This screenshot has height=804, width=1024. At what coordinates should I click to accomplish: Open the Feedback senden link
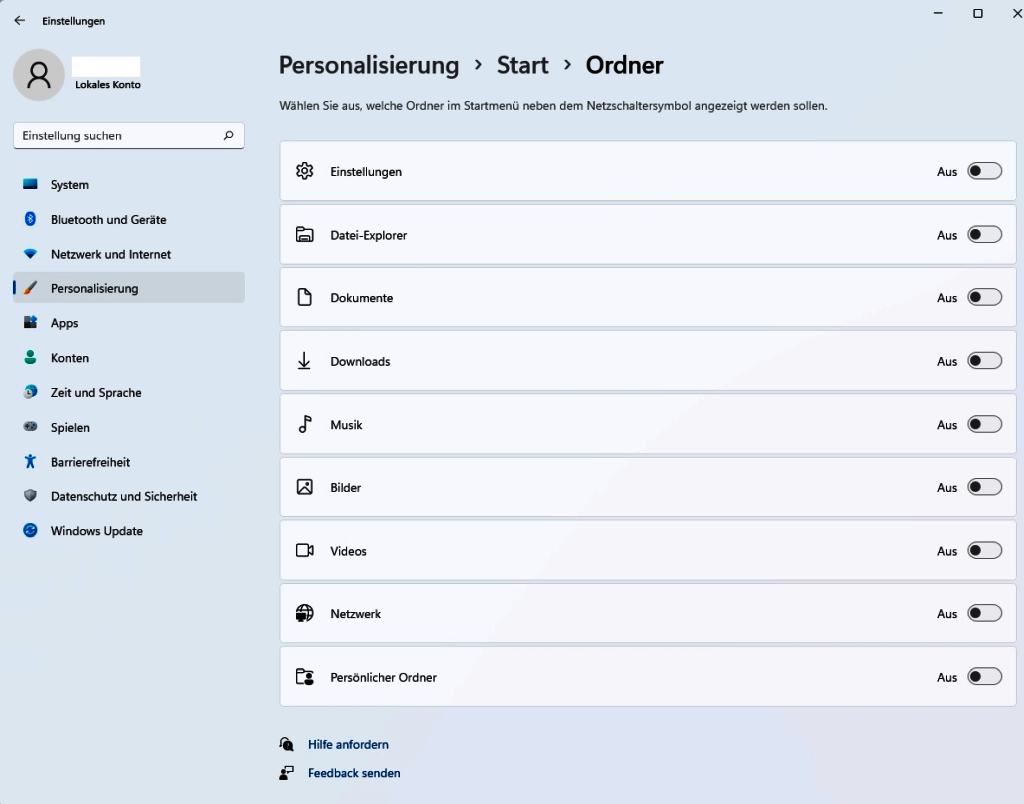coord(354,773)
